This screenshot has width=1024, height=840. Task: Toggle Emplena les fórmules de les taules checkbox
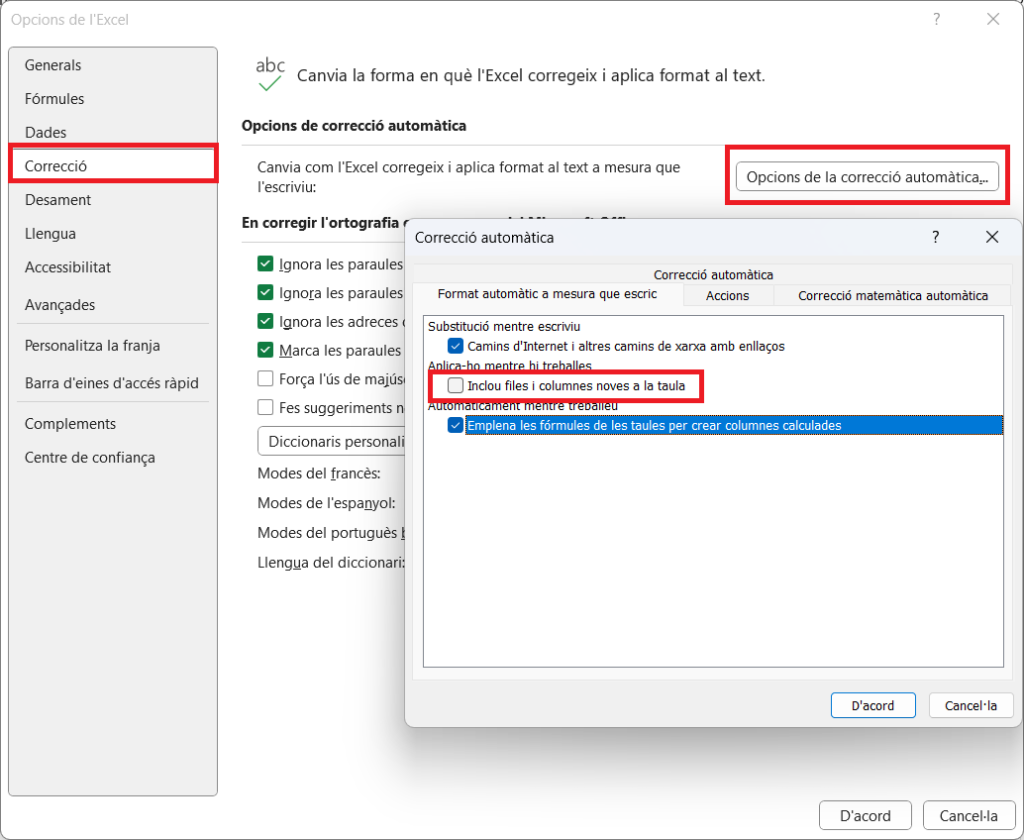[455, 425]
